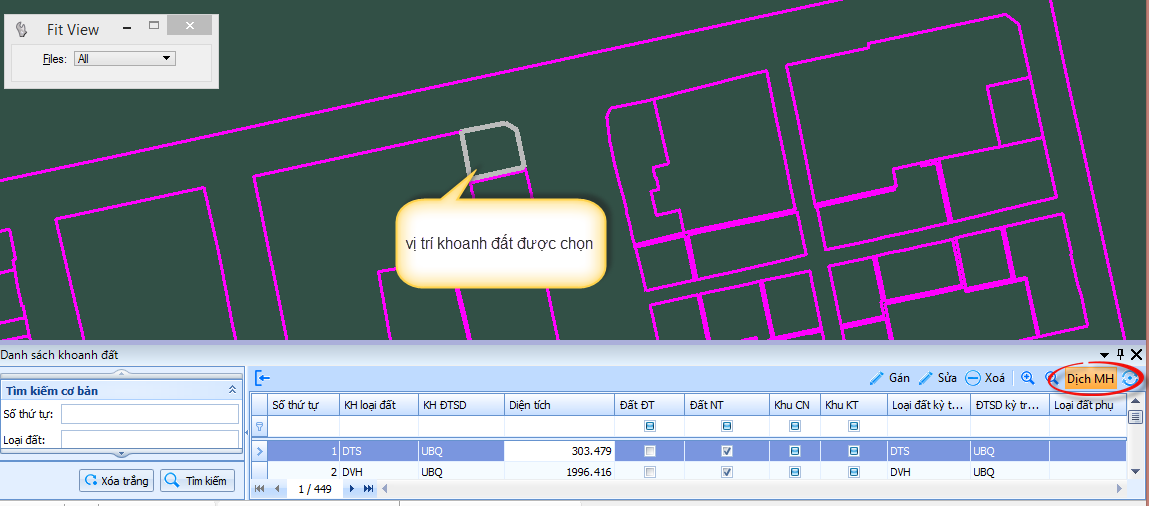Click the Tìm kiếm search button
Screen dimensions: 1149x506
pos(197,481)
